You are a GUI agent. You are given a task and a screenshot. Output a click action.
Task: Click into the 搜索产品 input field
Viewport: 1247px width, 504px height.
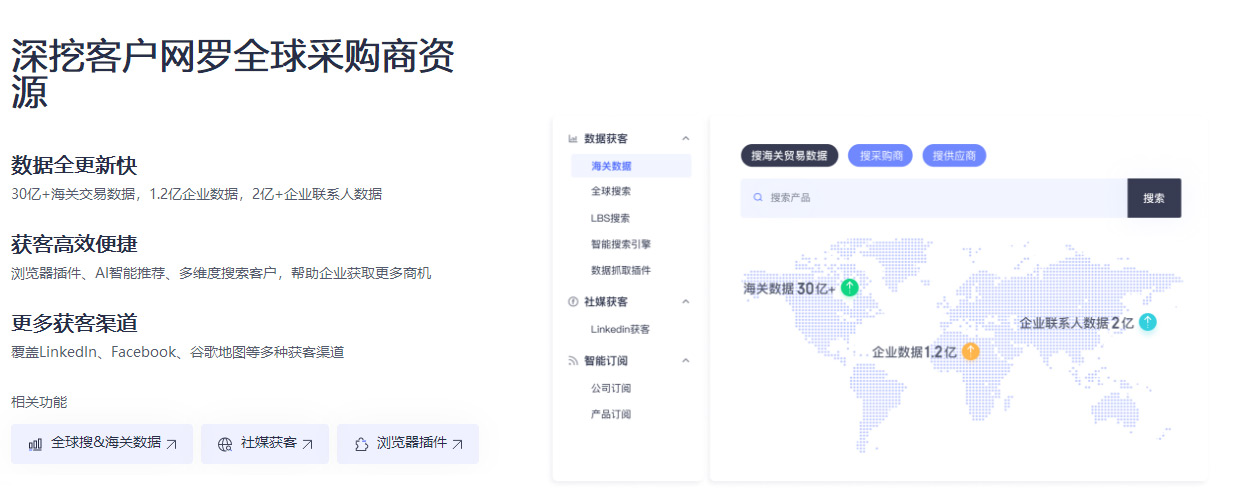[940, 198]
